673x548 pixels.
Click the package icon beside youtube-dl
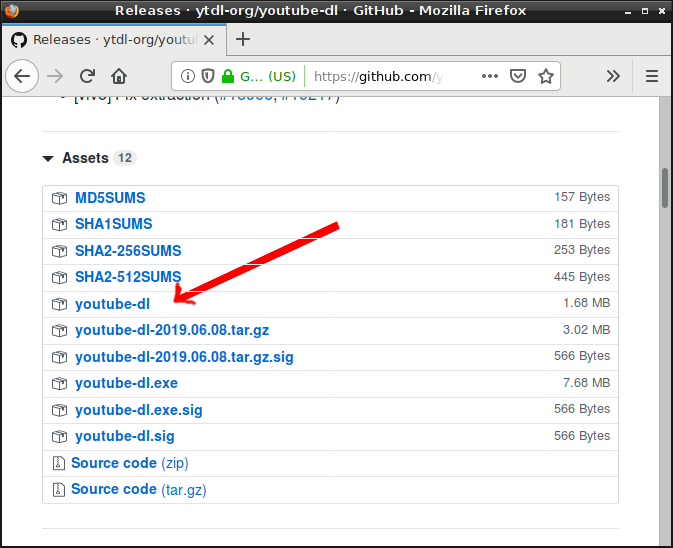[x=60, y=304]
